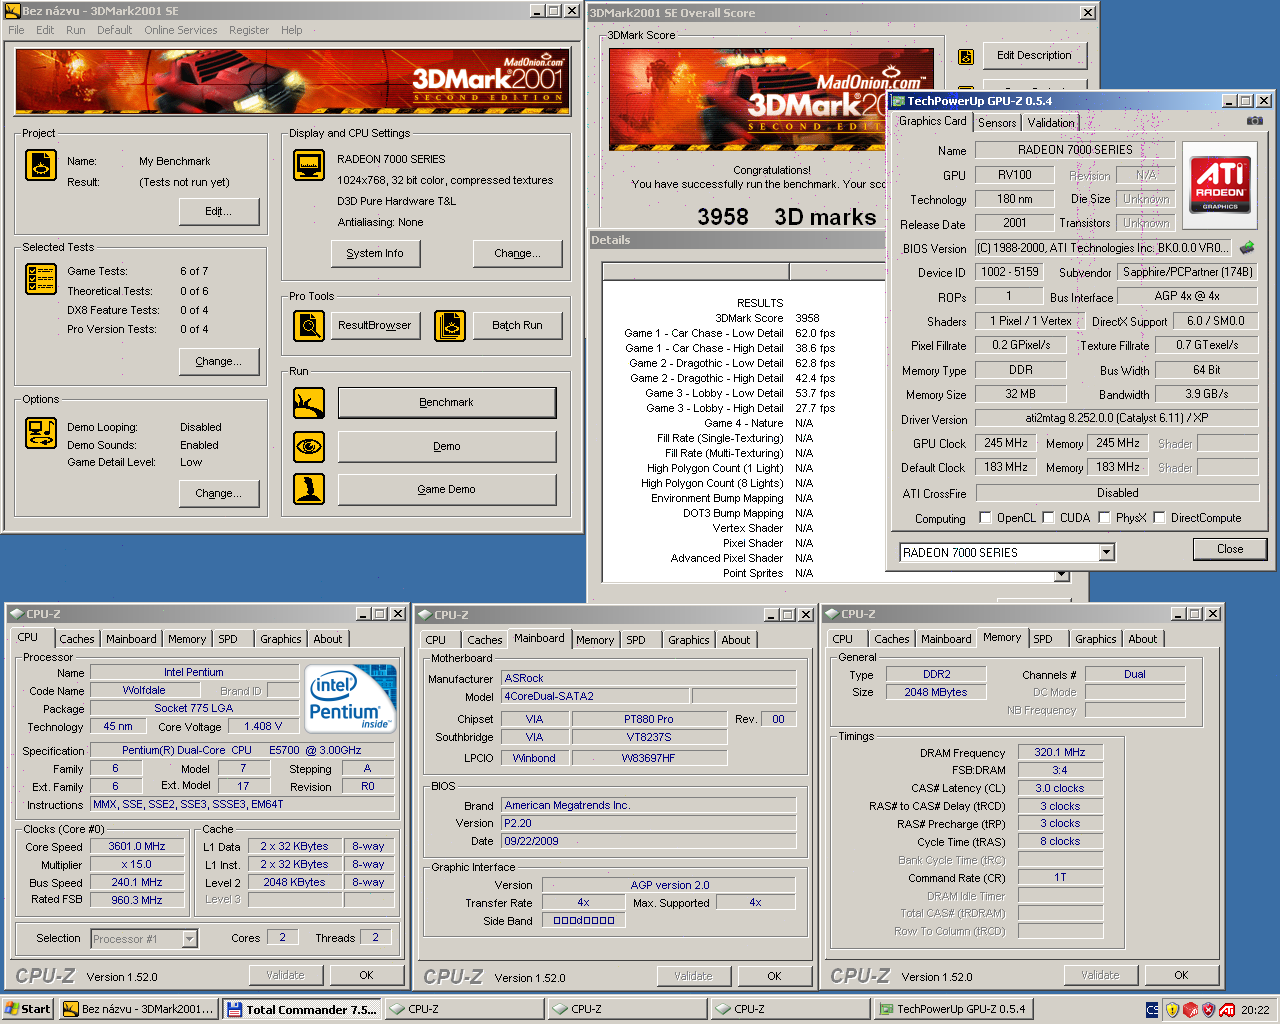Click the ResultBrowser magnifier icon
The image size is (1280, 1024).
point(309,326)
